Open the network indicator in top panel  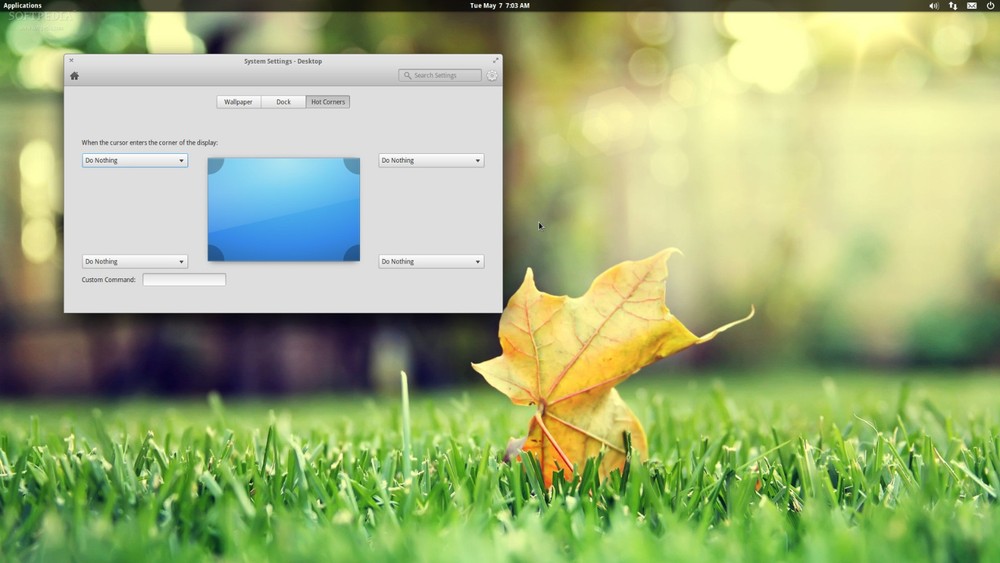(x=953, y=6)
